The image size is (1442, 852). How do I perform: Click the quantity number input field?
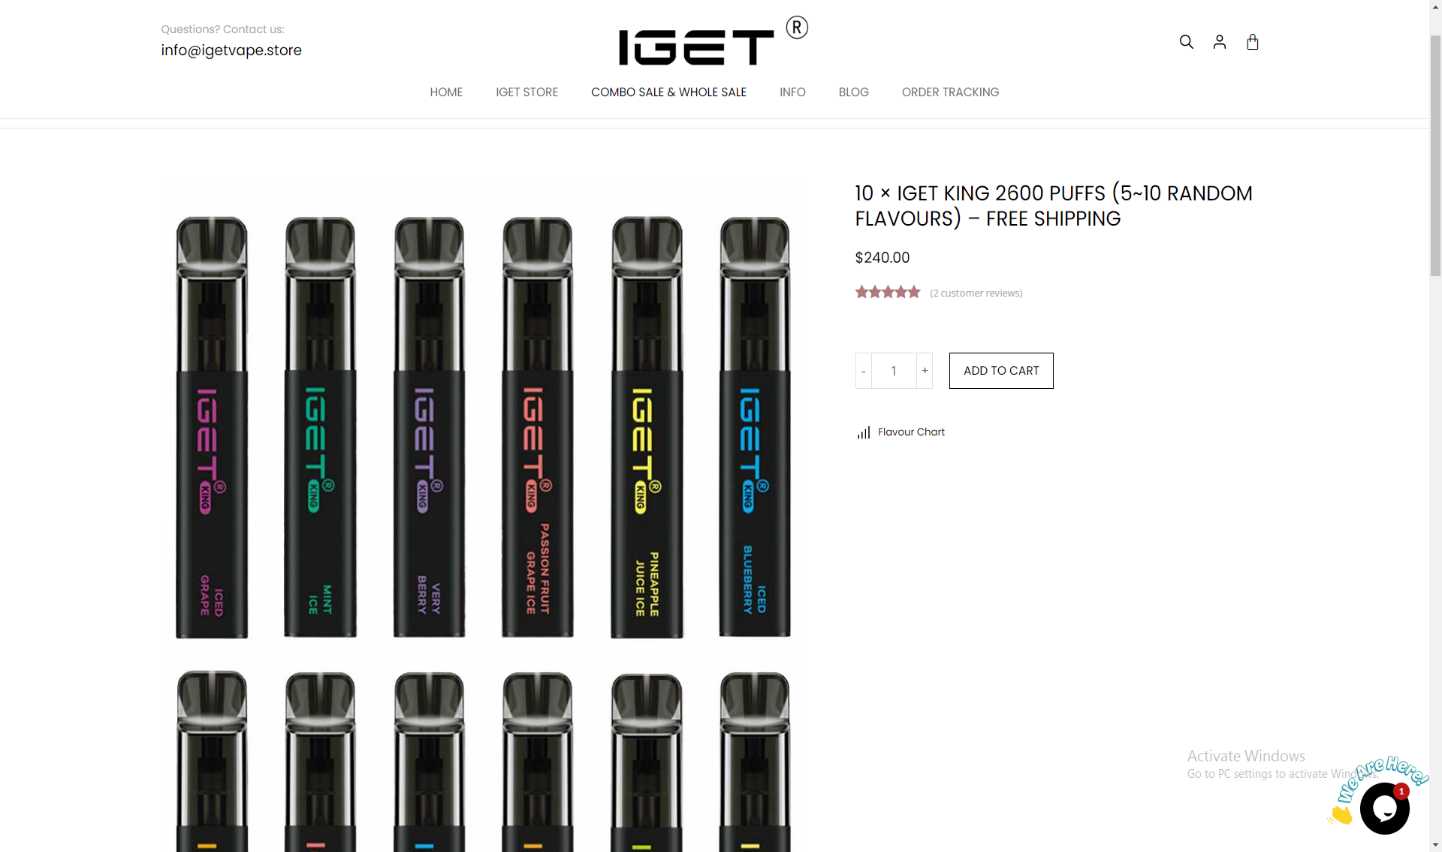(894, 371)
